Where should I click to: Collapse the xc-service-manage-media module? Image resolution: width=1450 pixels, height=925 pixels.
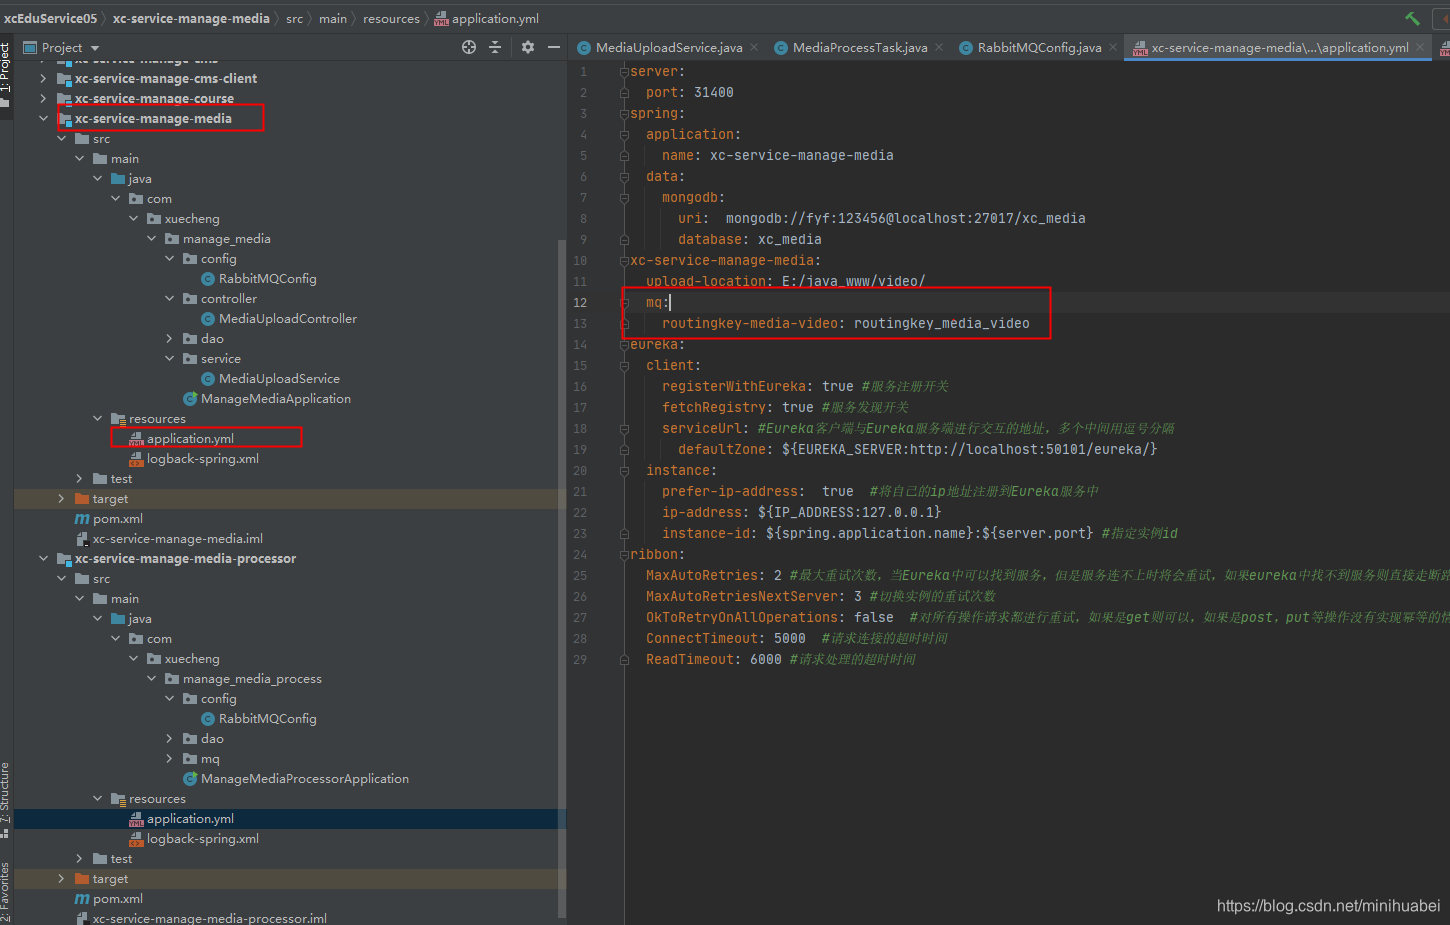(x=43, y=118)
